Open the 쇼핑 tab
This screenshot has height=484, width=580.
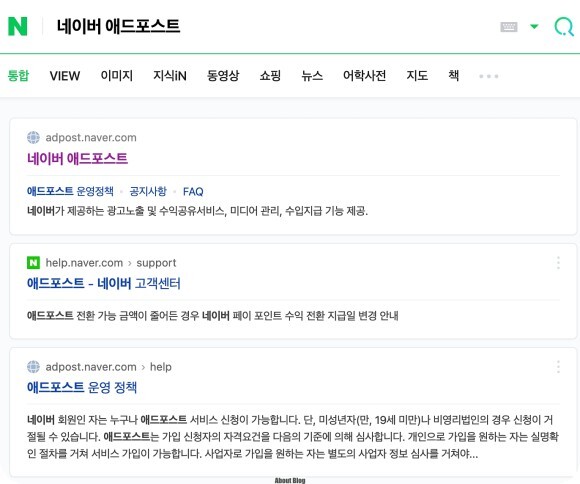click(x=270, y=75)
